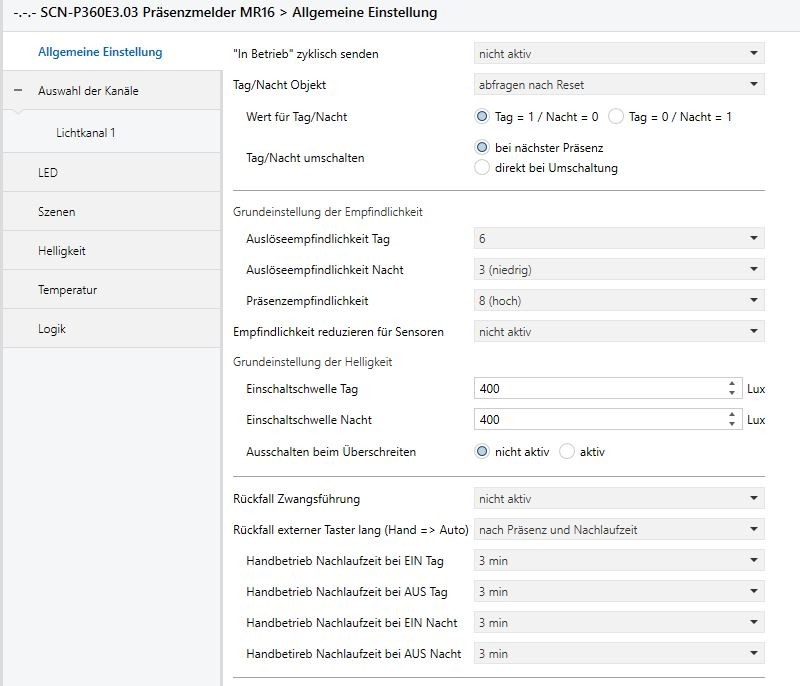
Task: Open the Logik settings page
Action: pos(52,329)
